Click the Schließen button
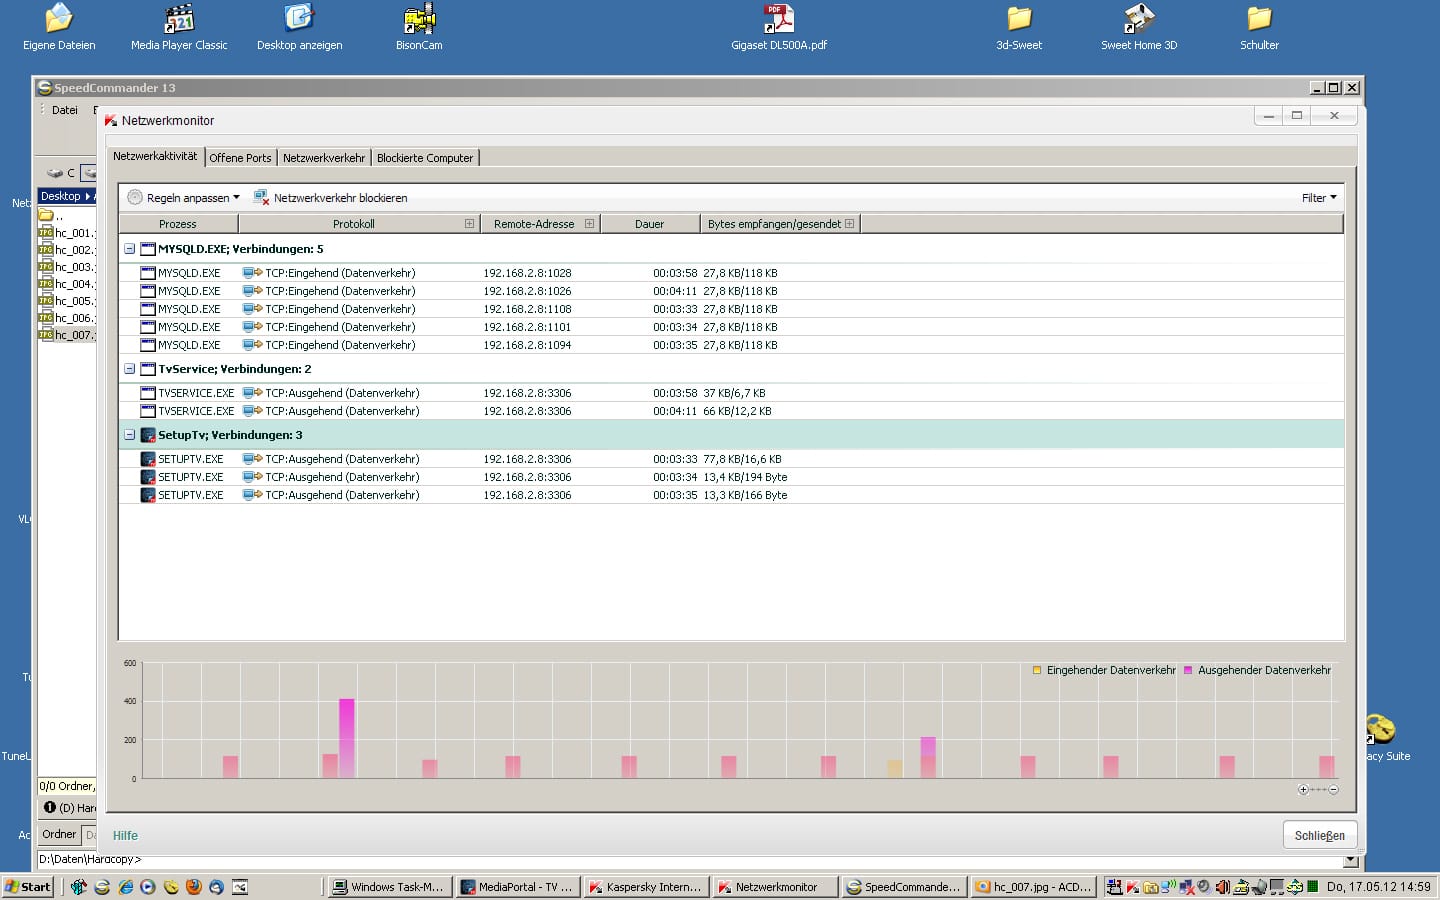Screen dimensions: 1440x900 click(1319, 835)
